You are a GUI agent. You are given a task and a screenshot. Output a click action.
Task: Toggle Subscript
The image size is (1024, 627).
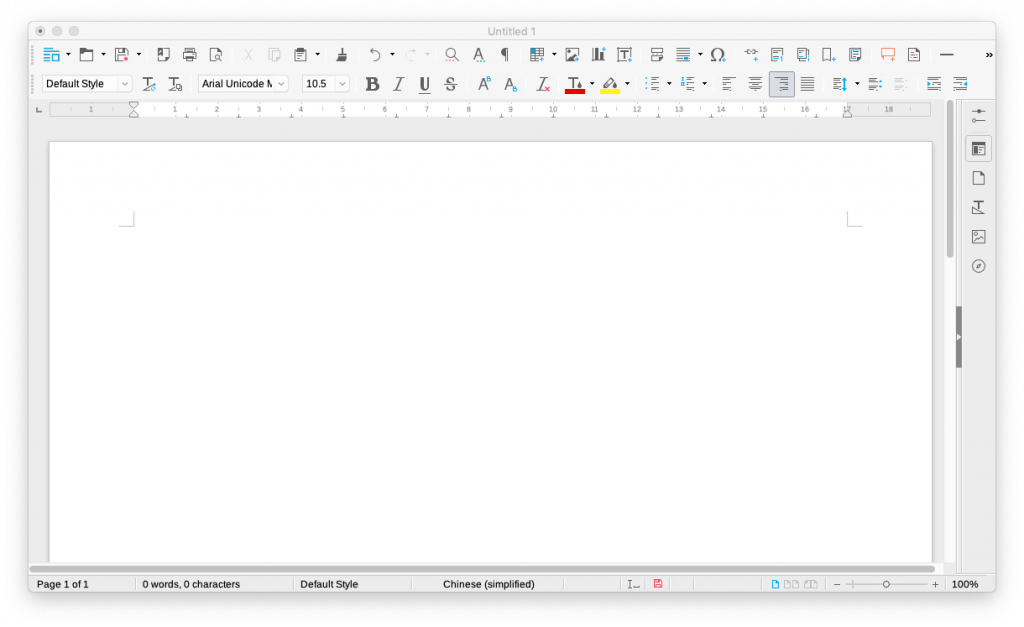coord(510,84)
